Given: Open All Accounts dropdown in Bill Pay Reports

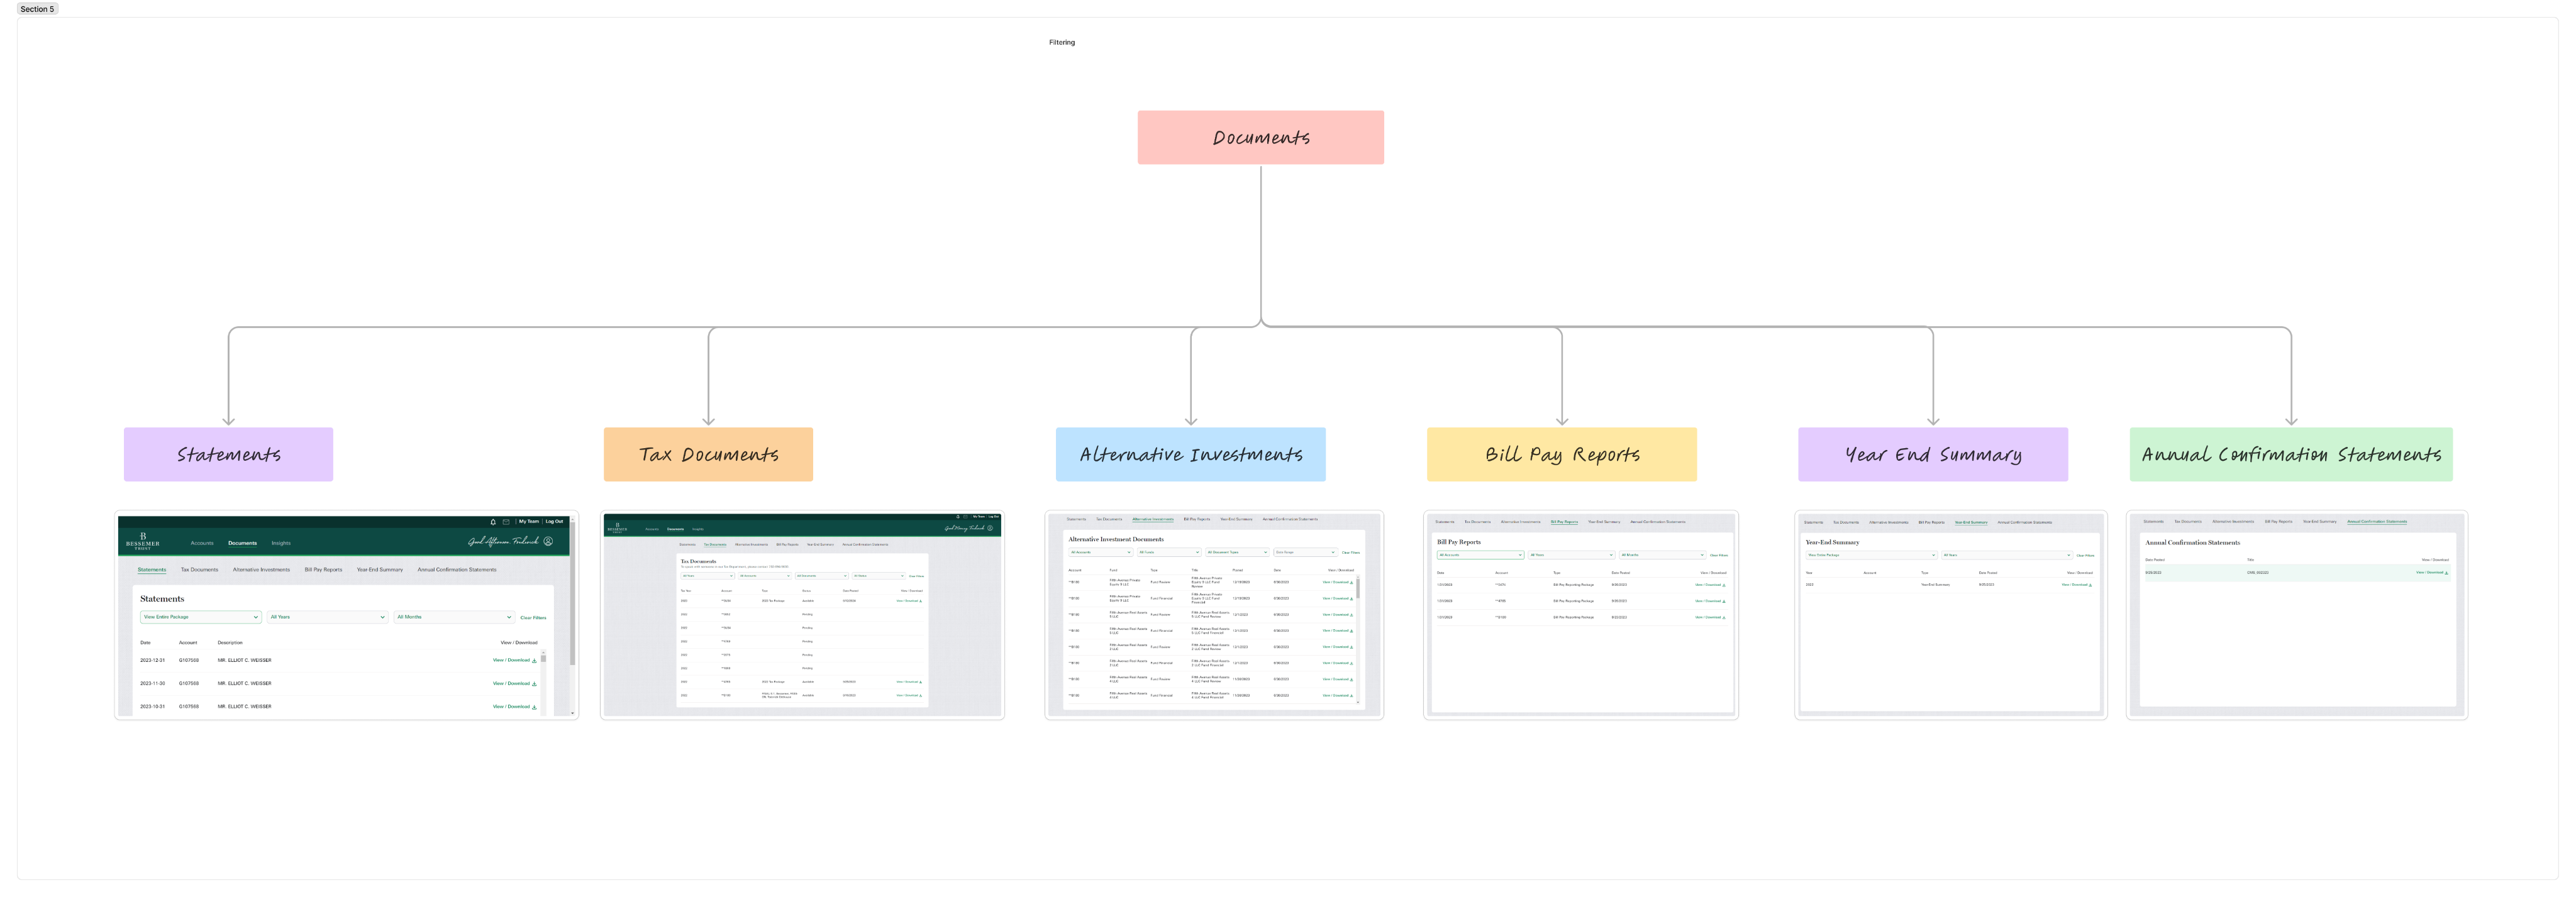Looking at the screenshot, I should click(1480, 555).
